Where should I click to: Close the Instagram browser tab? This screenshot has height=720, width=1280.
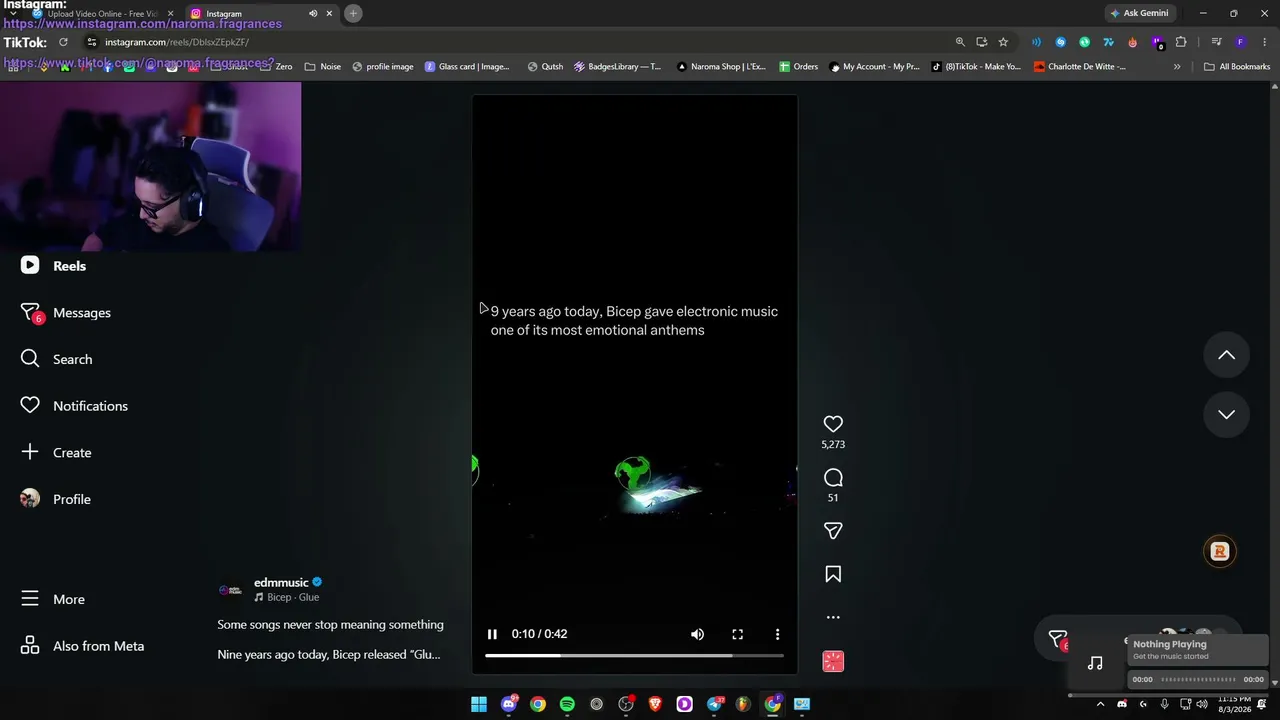point(329,14)
